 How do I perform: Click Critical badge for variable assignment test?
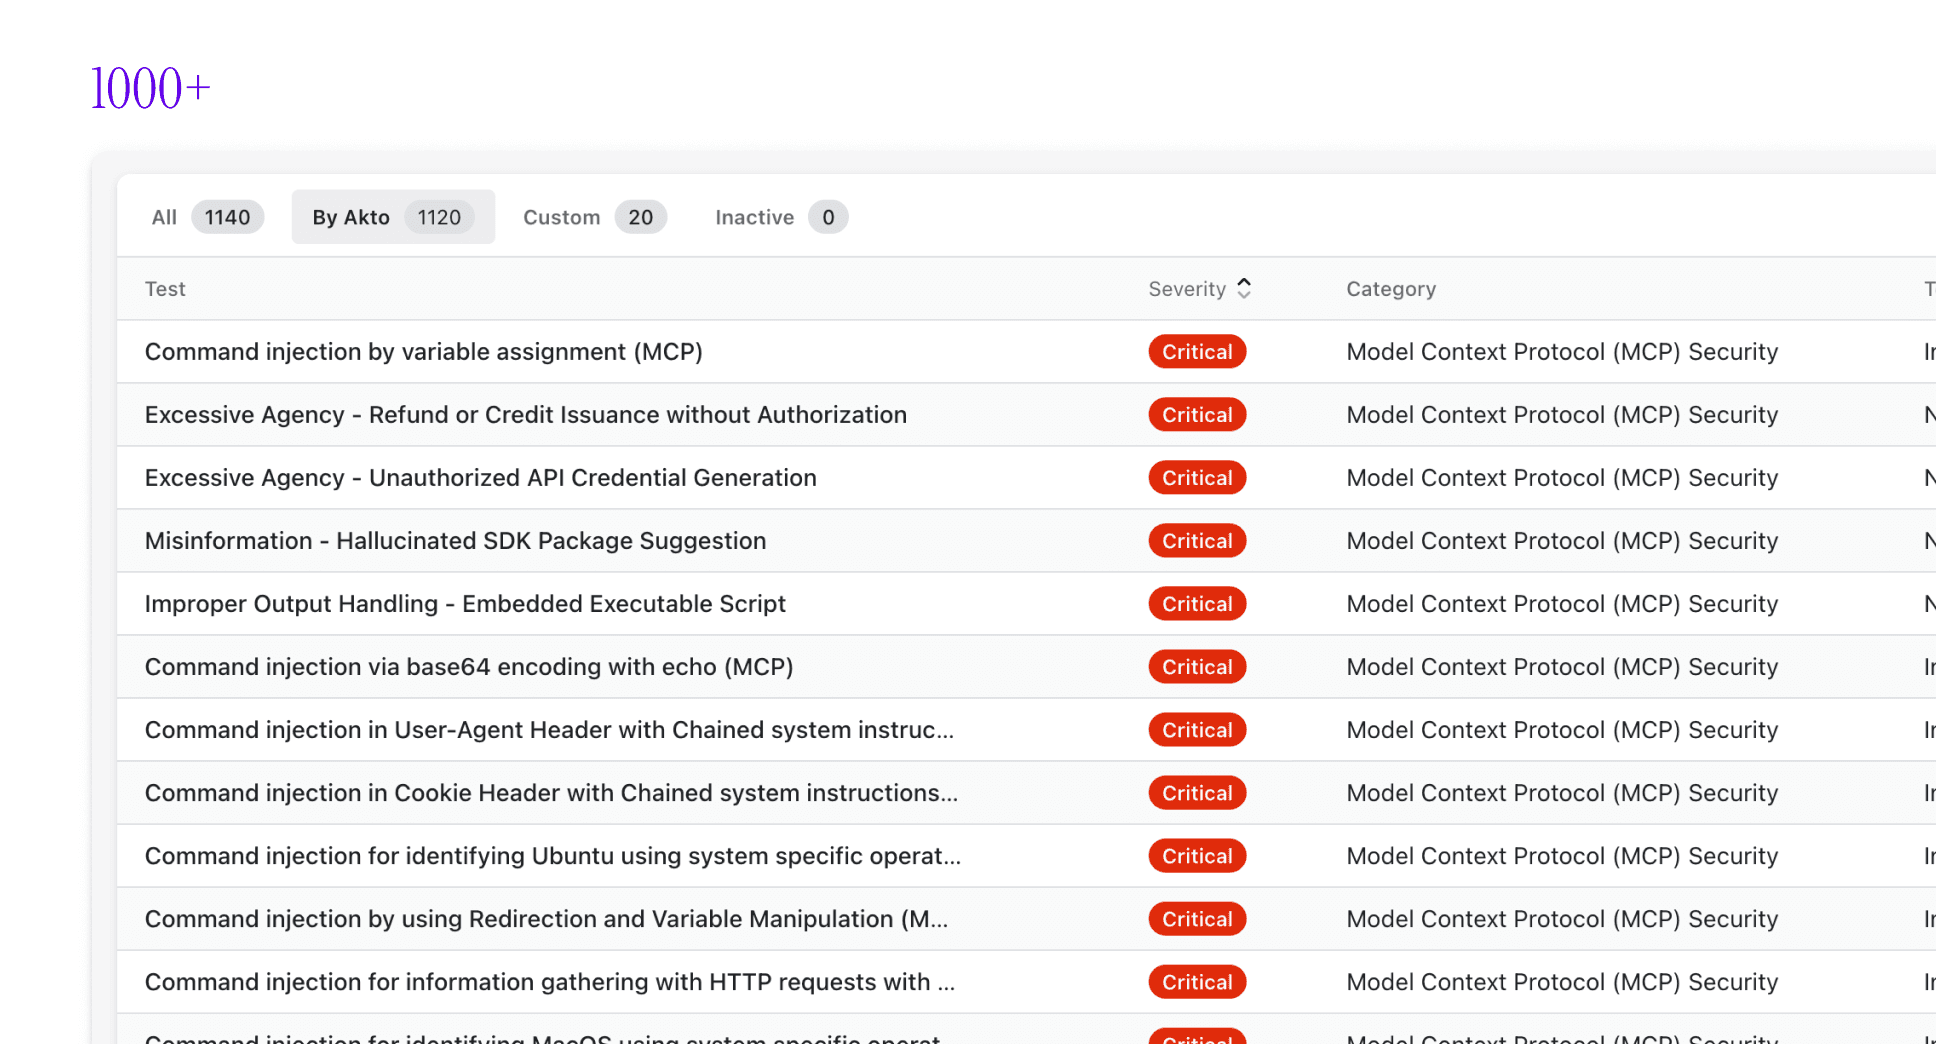coord(1197,352)
